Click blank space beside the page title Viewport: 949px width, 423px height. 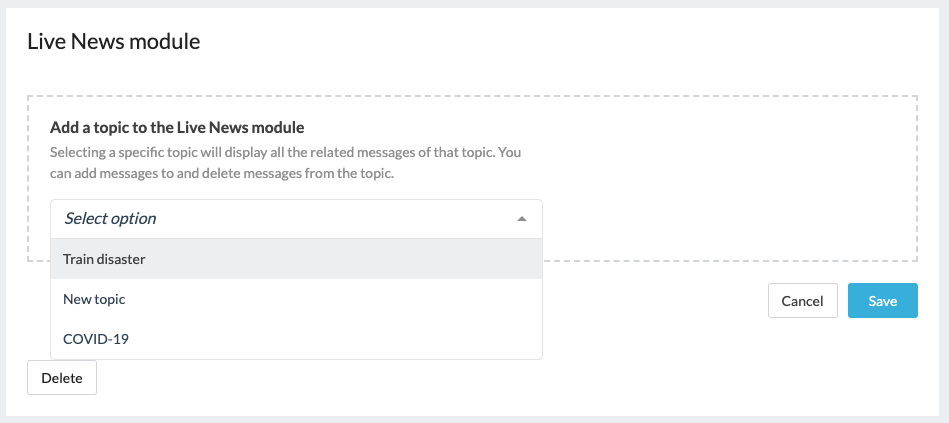coord(545,42)
